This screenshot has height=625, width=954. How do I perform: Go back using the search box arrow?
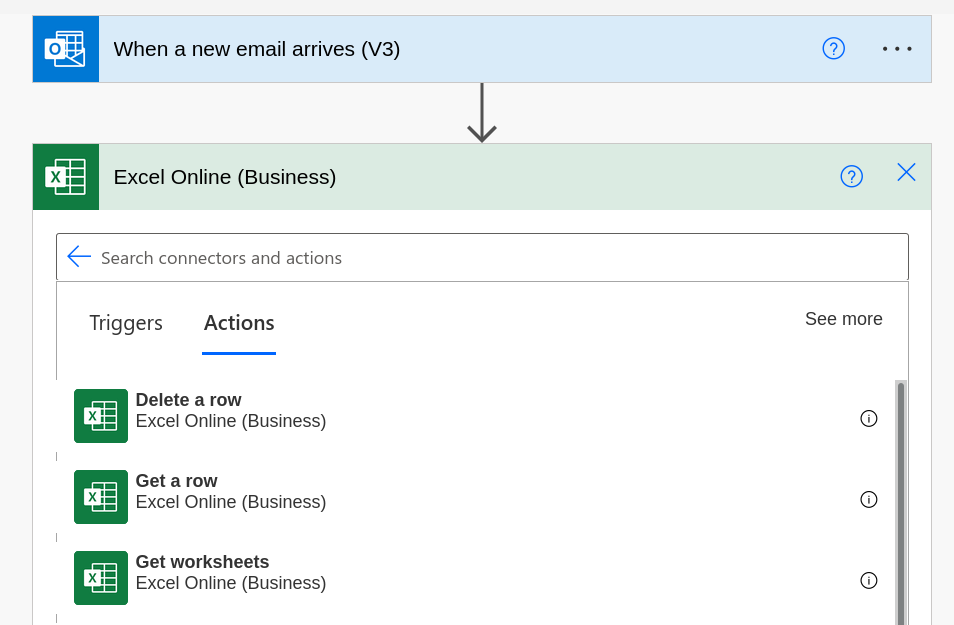79,257
